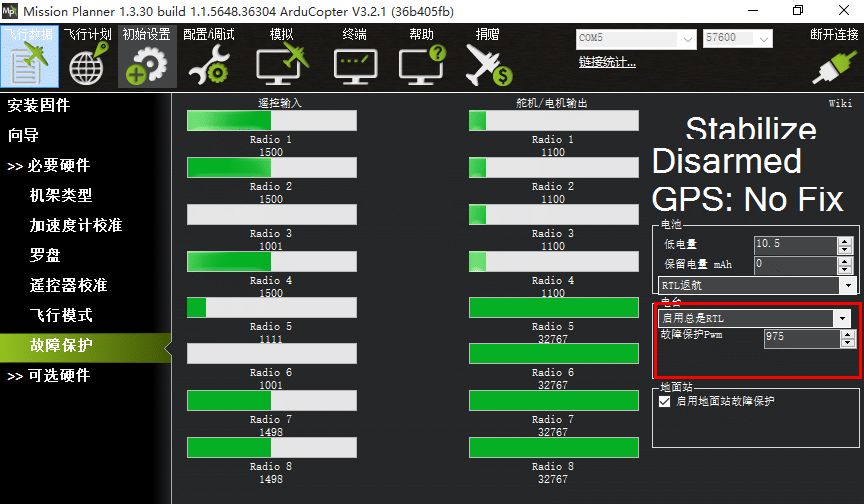Decrease 故障保护Pwm with down arrow

pos(848,343)
